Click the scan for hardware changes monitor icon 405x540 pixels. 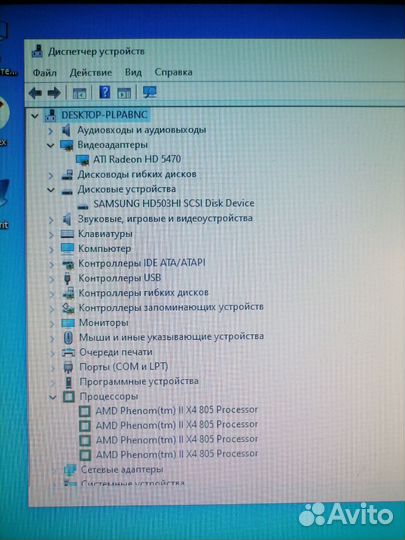149,92
